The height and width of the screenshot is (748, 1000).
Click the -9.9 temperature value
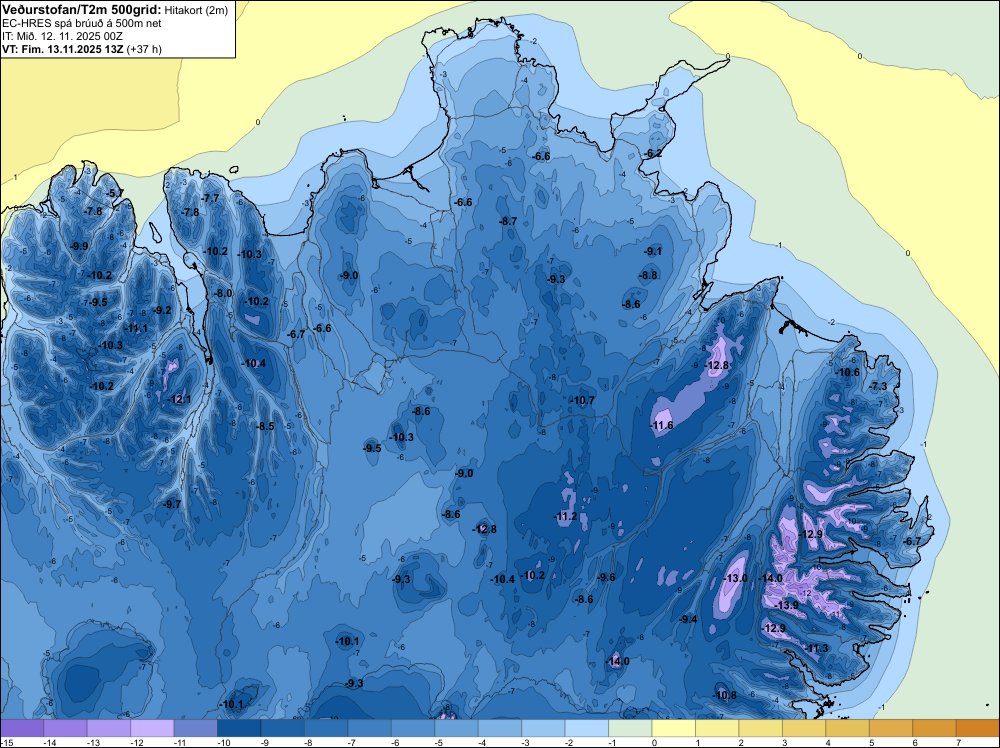(80, 246)
